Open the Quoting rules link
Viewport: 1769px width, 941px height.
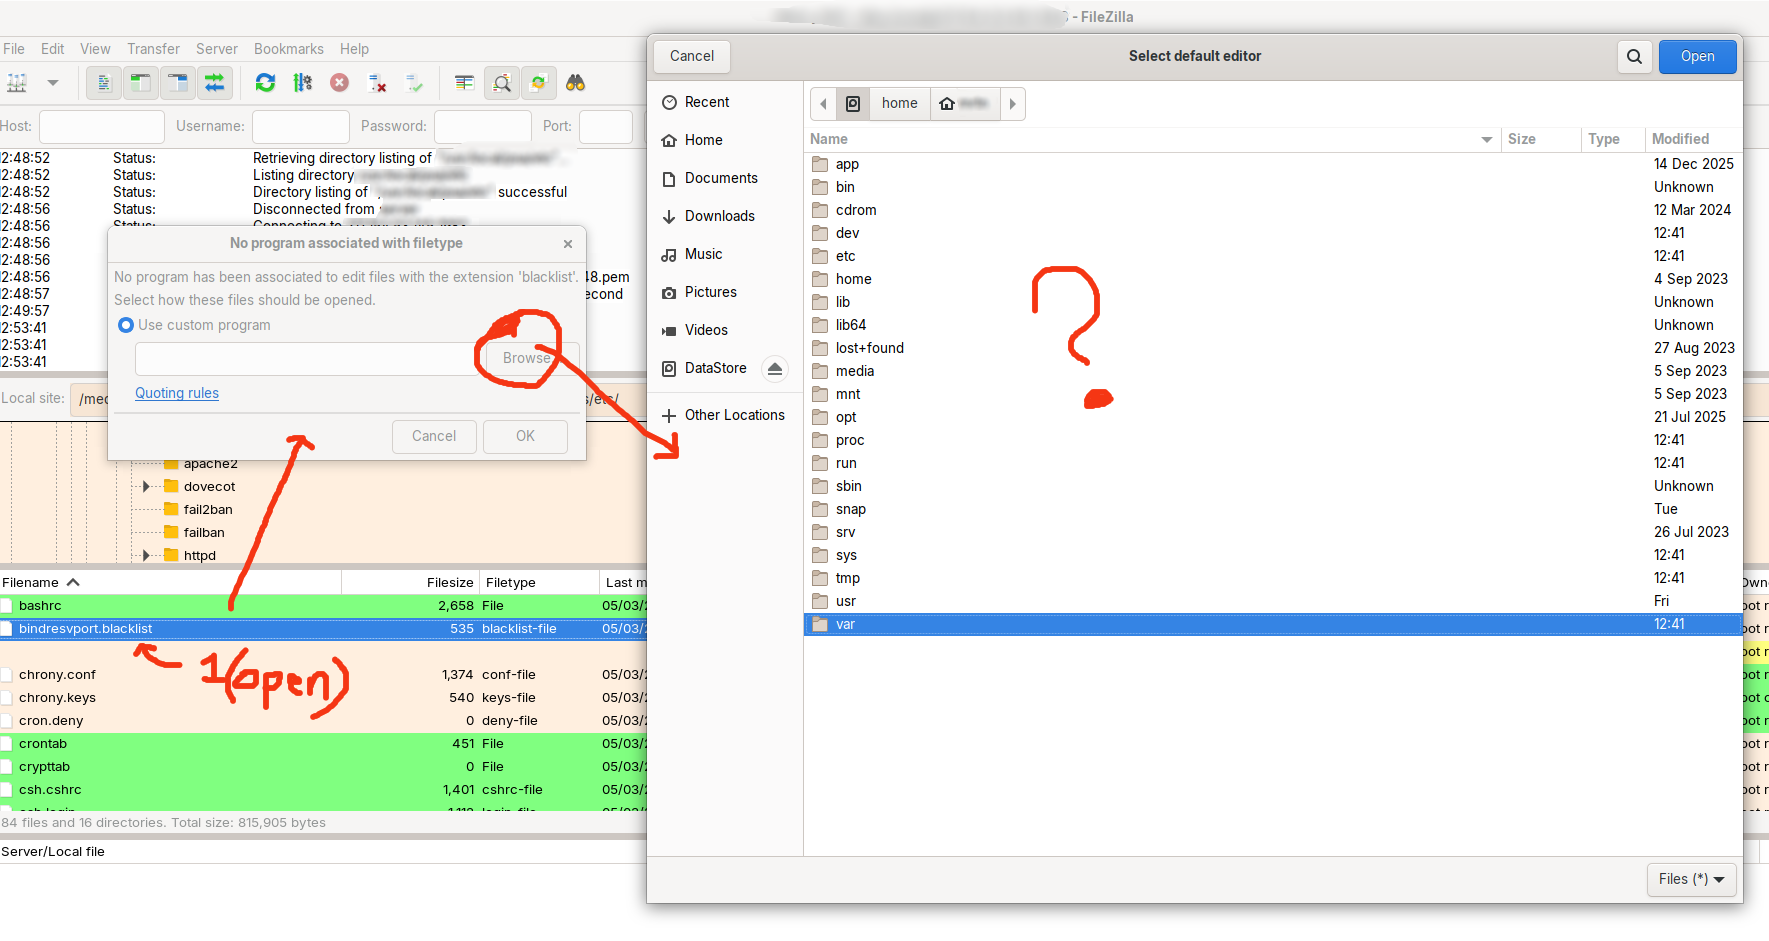177,393
